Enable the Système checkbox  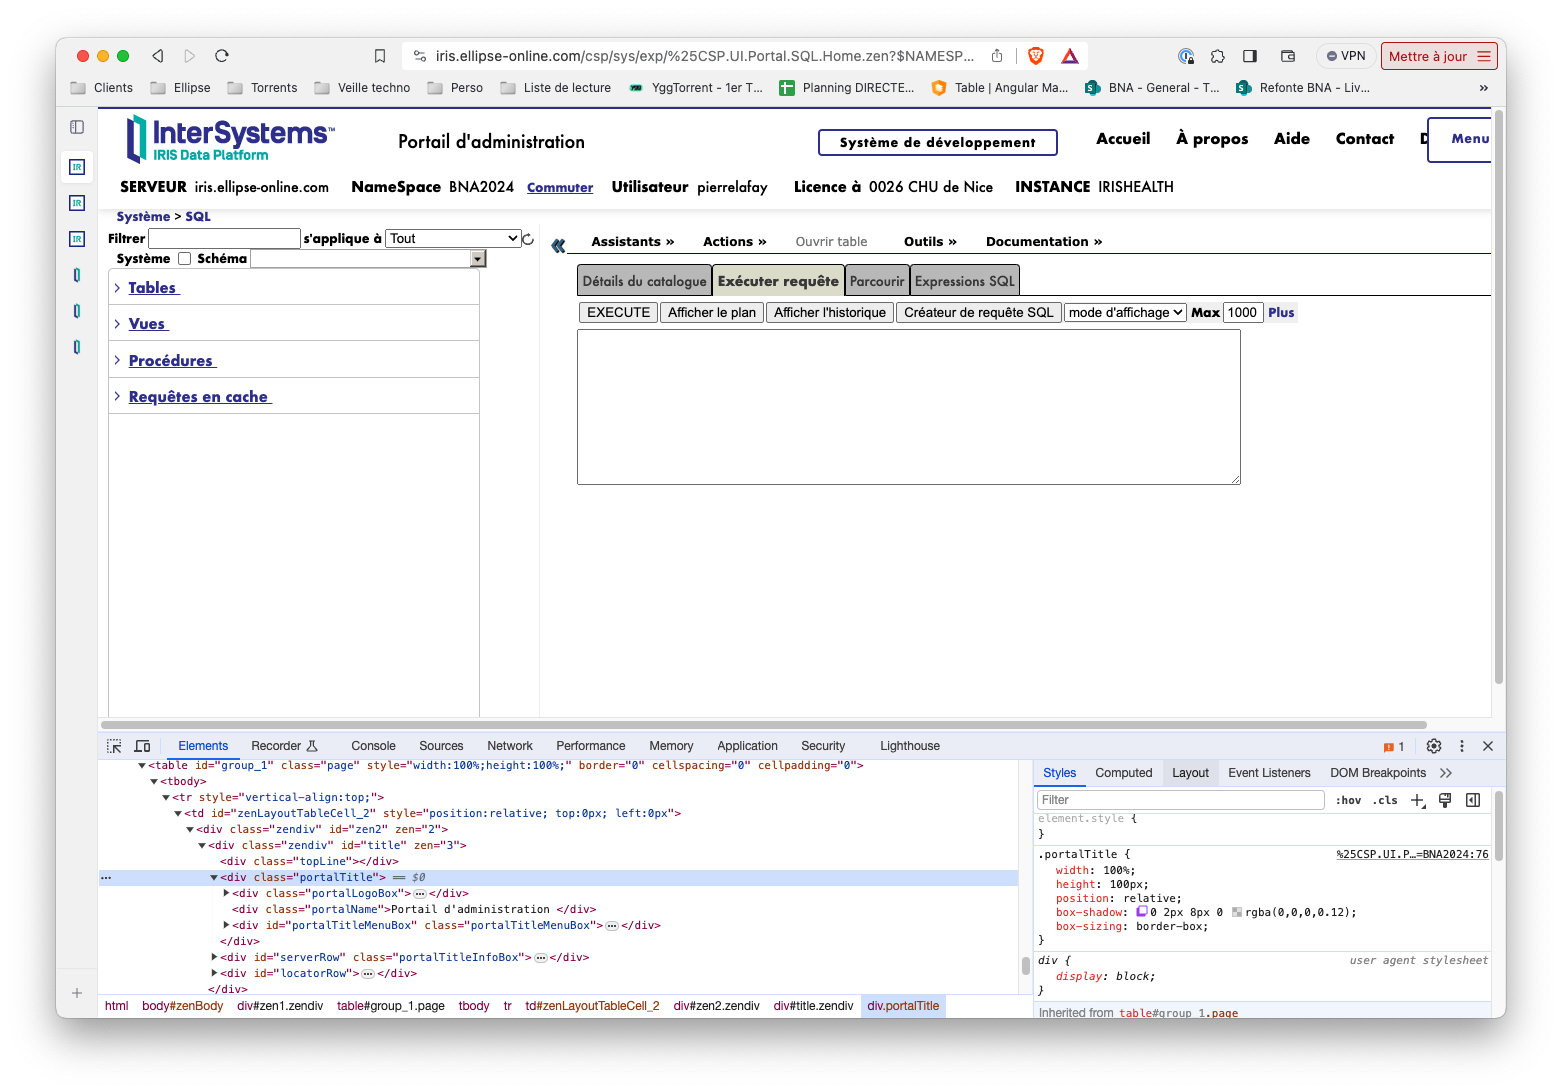tap(184, 259)
